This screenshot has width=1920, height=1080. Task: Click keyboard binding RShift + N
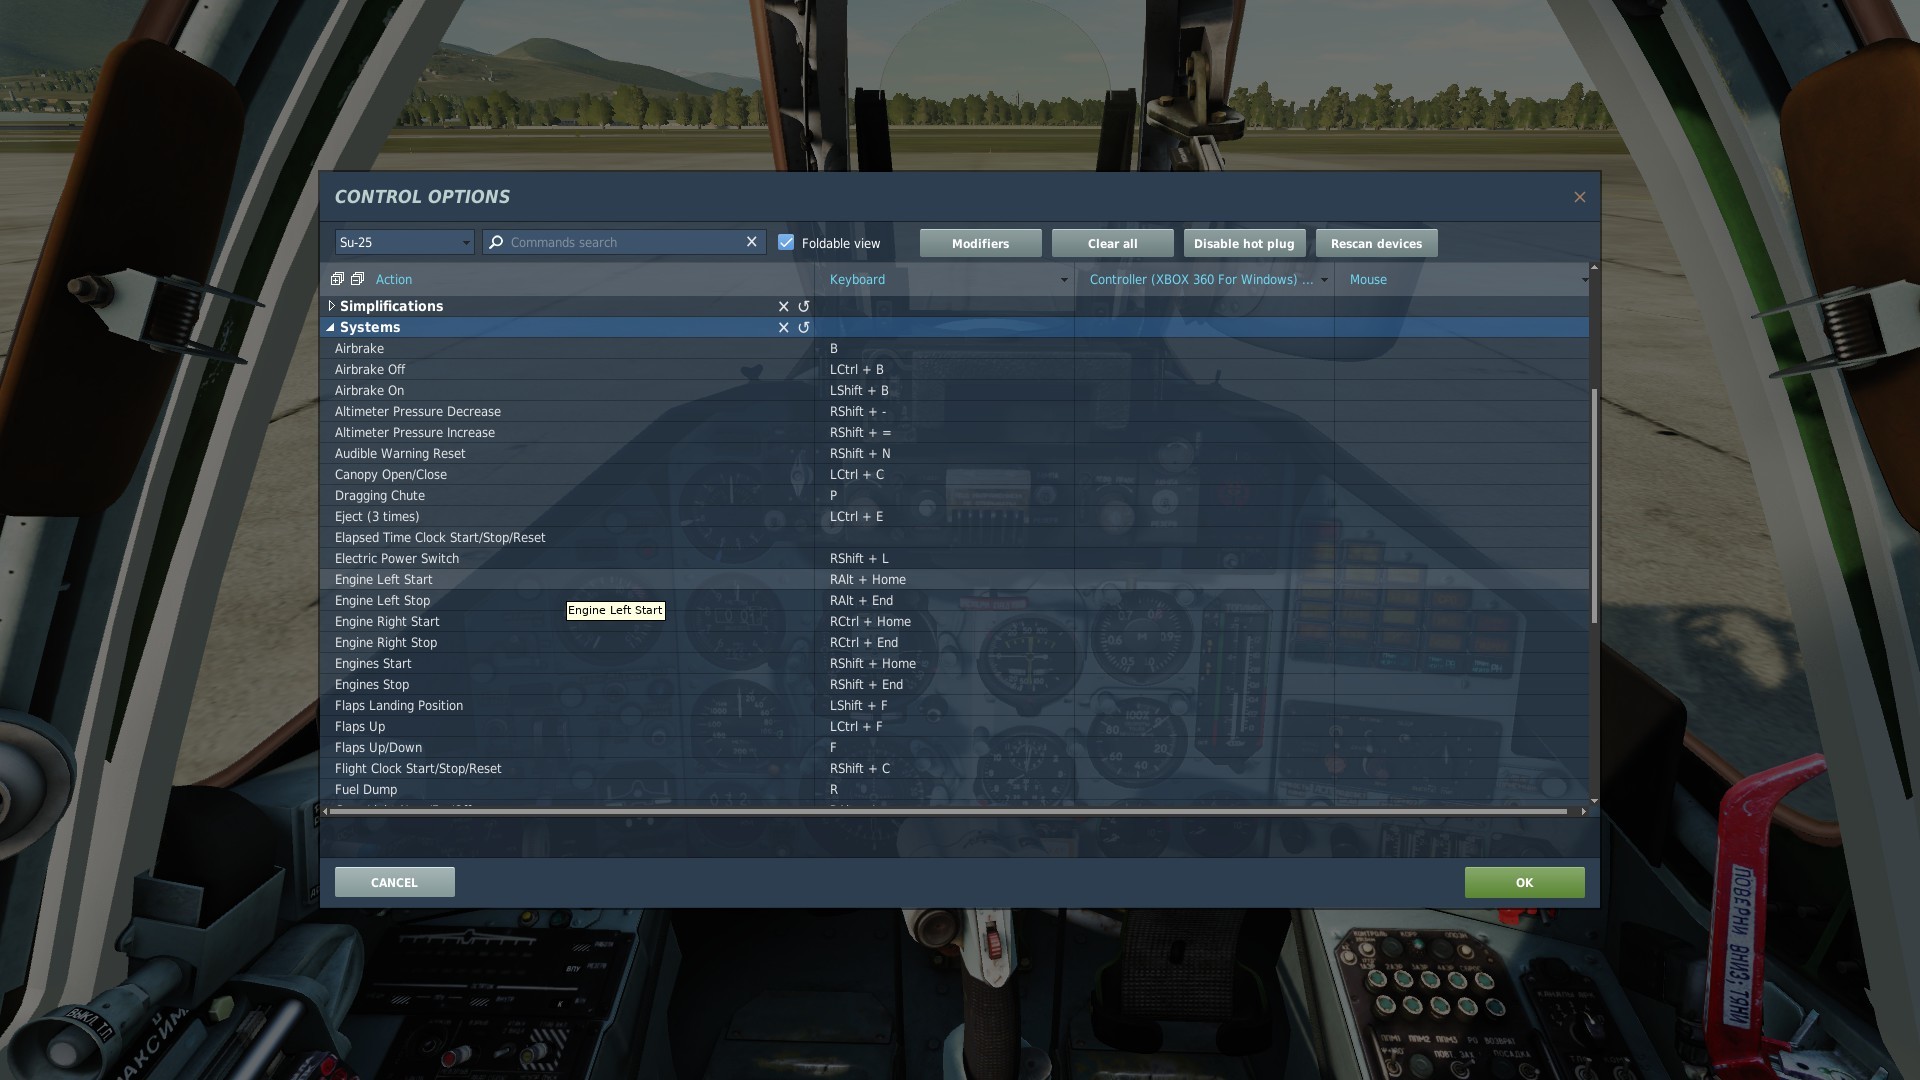coord(860,453)
